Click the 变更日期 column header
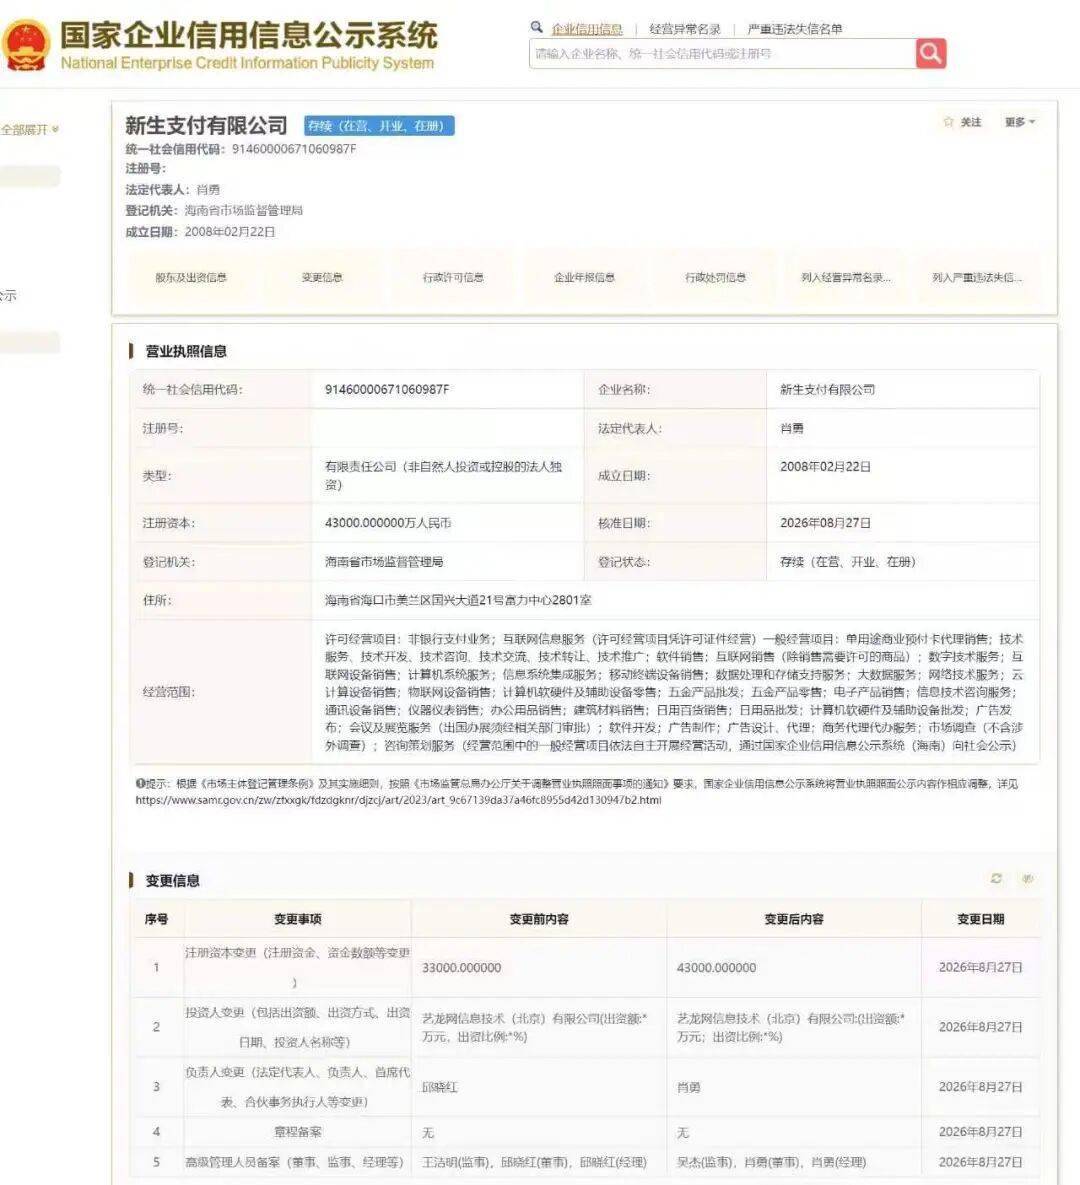Screen dimensions: 1080x1185 tap(980, 919)
